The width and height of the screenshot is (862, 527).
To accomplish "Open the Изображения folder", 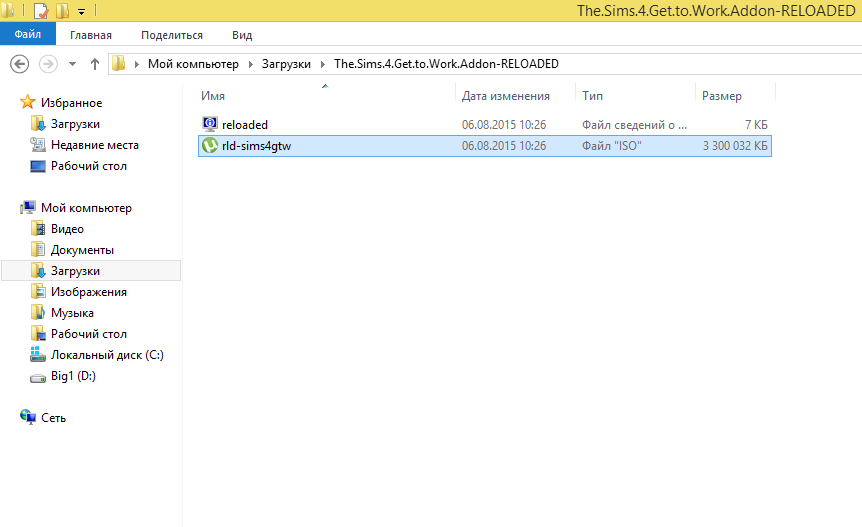I will coord(89,291).
